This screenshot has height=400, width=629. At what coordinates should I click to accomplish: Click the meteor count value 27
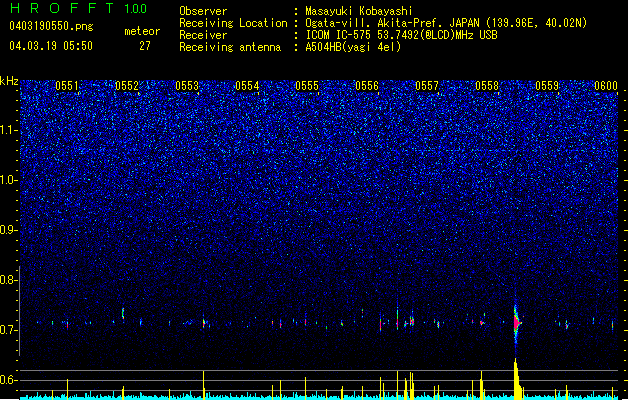[x=145, y=46]
